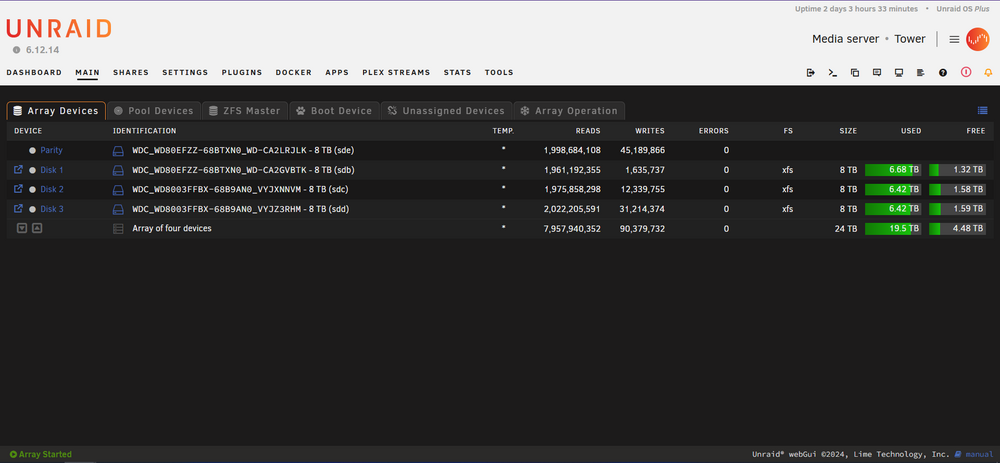Click the drive icon in Disk 1 row
This screenshot has width=1000, height=463.
tap(118, 170)
